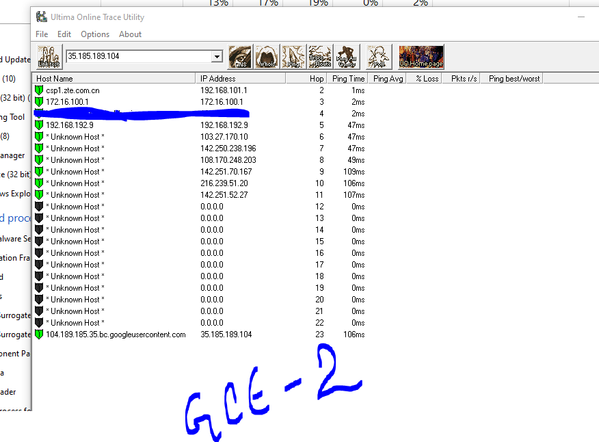Click the eye picture toolbar button
Image resolution: width=599 pixels, height=442 pixels.
click(240, 57)
